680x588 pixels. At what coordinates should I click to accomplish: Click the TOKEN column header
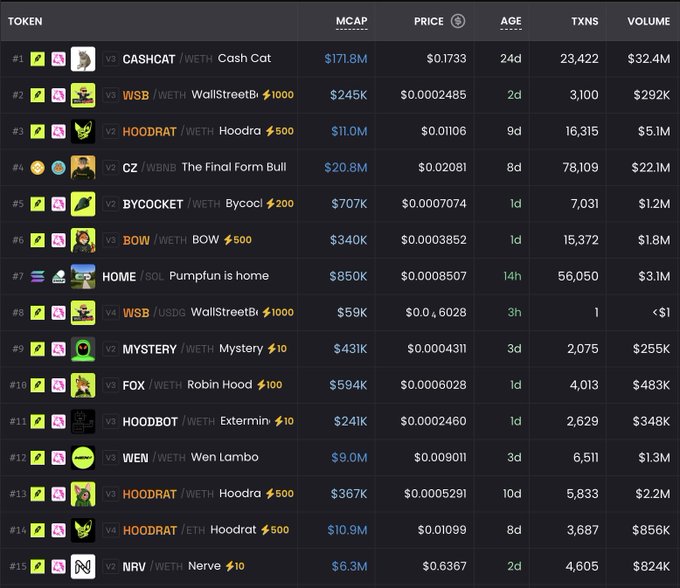25,21
